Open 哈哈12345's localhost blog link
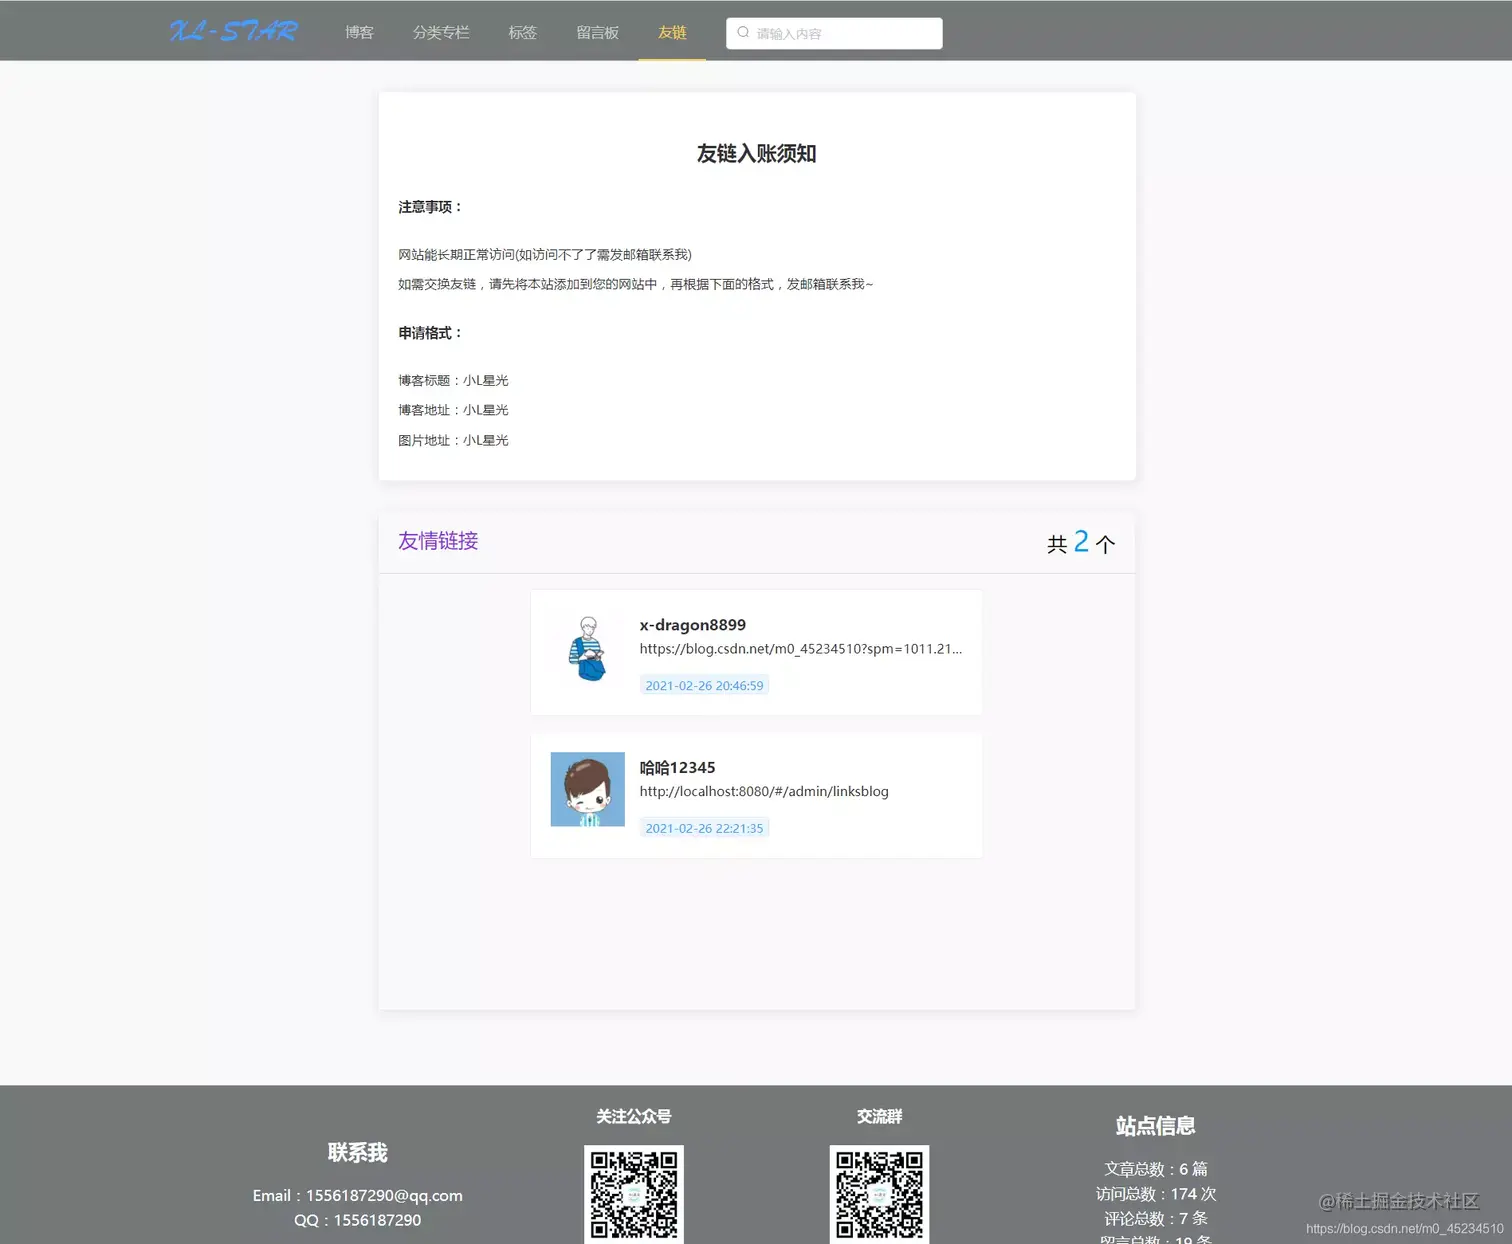Screen dimensions: 1512x1244 coord(764,791)
